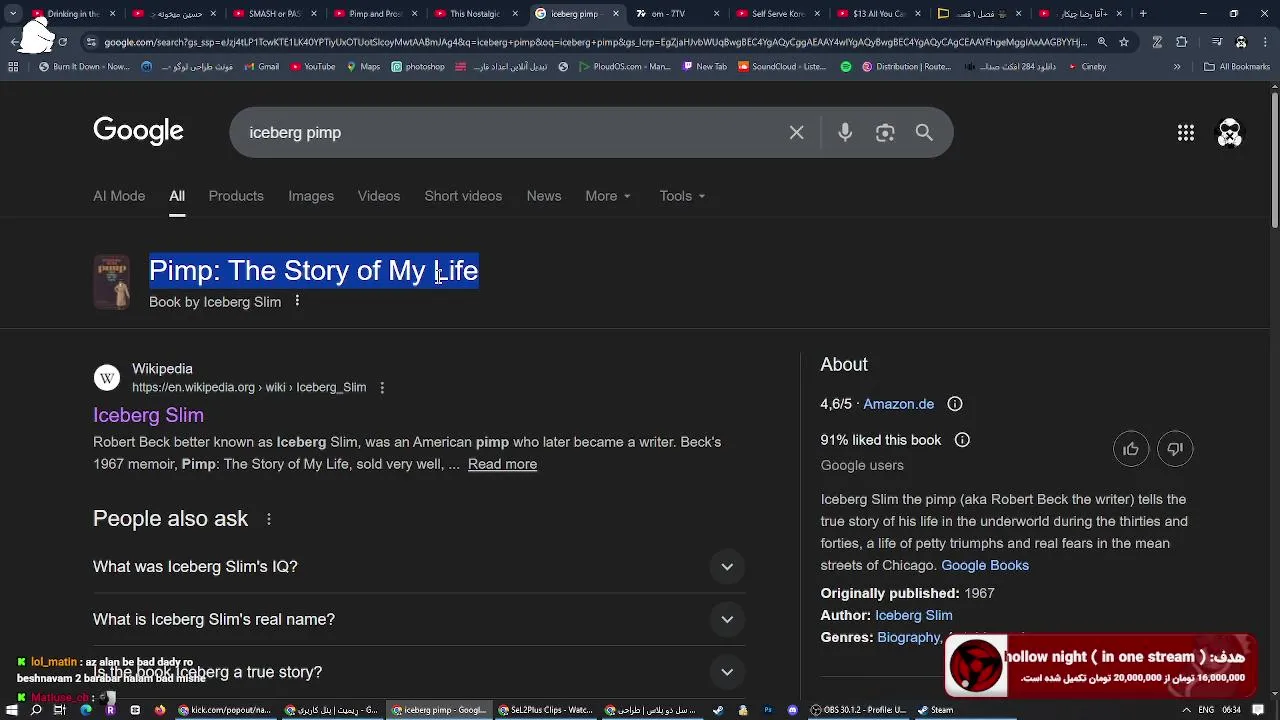Image resolution: width=1280 pixels, height=720 pixels.
Task: Open the Iceberg Slim Wikipedia link
Action: click(x=148, y=415)
